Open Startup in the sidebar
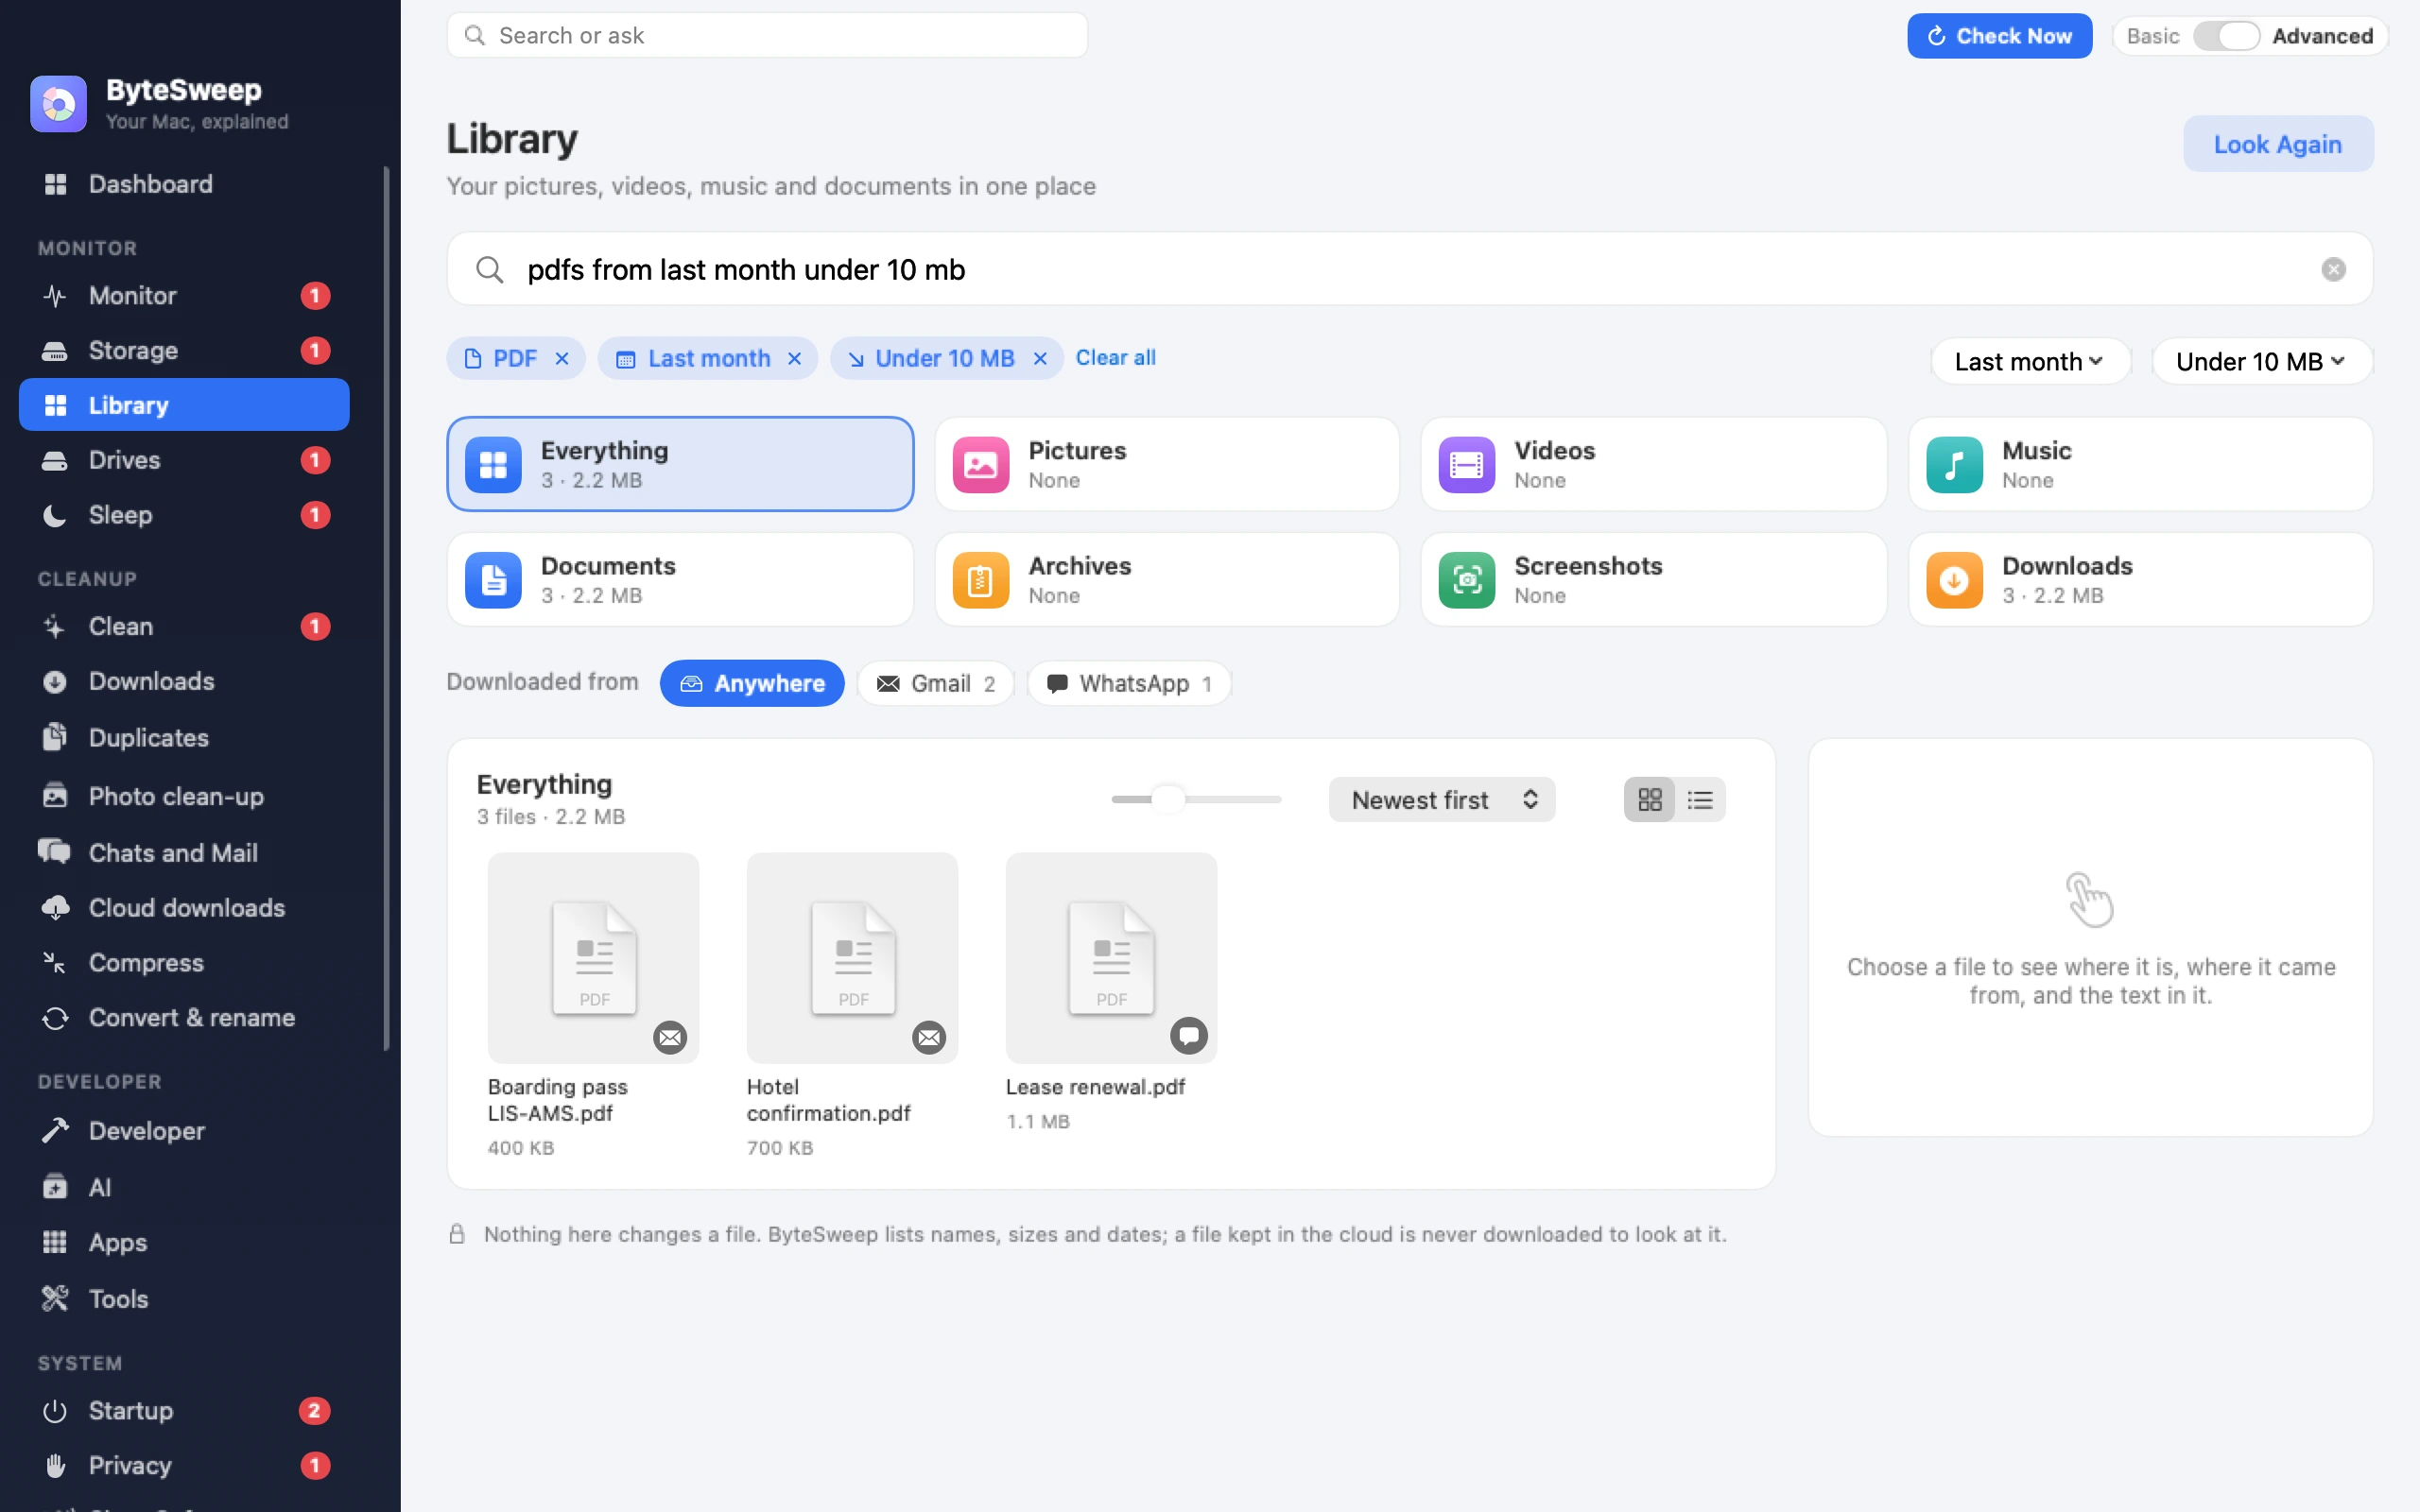2420x1512 pixels. (185, 1410)
